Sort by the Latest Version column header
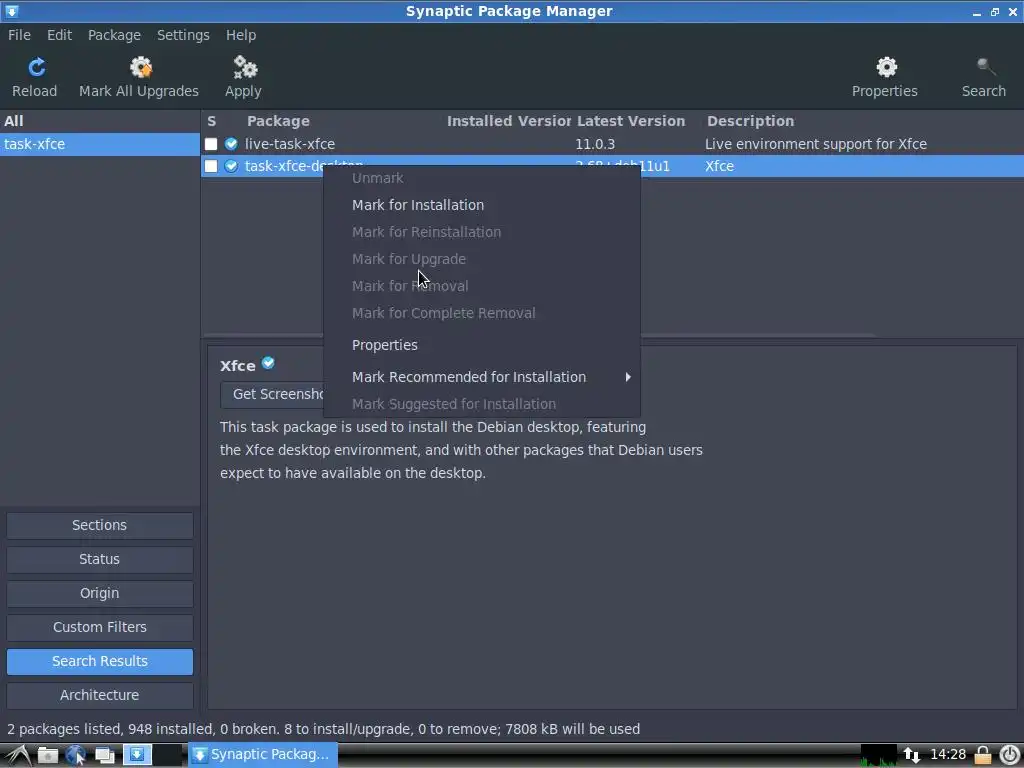Screen dimensions: 1024x768 coord(631,121)
